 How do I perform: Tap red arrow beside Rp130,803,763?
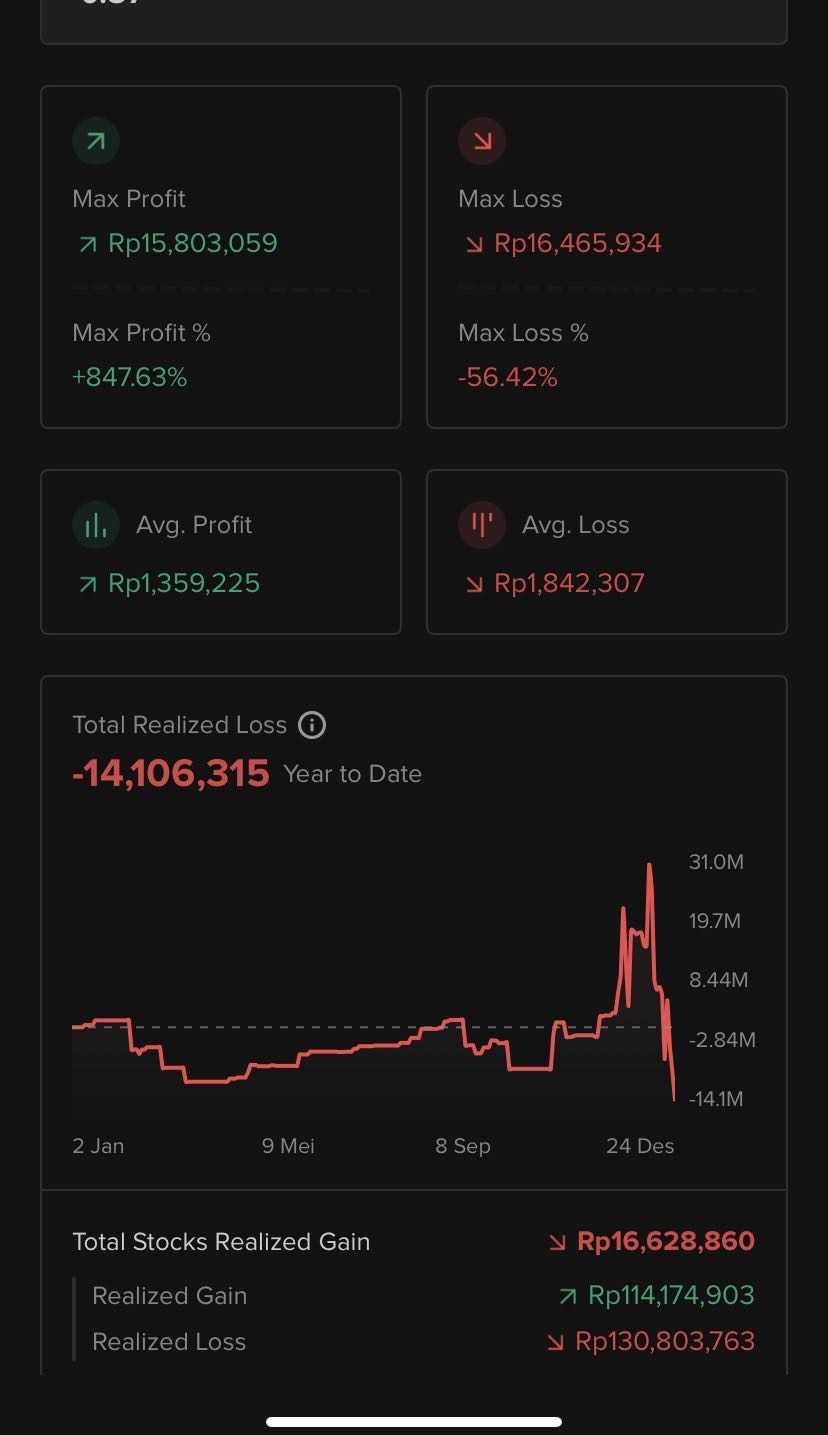[556, 1342]
